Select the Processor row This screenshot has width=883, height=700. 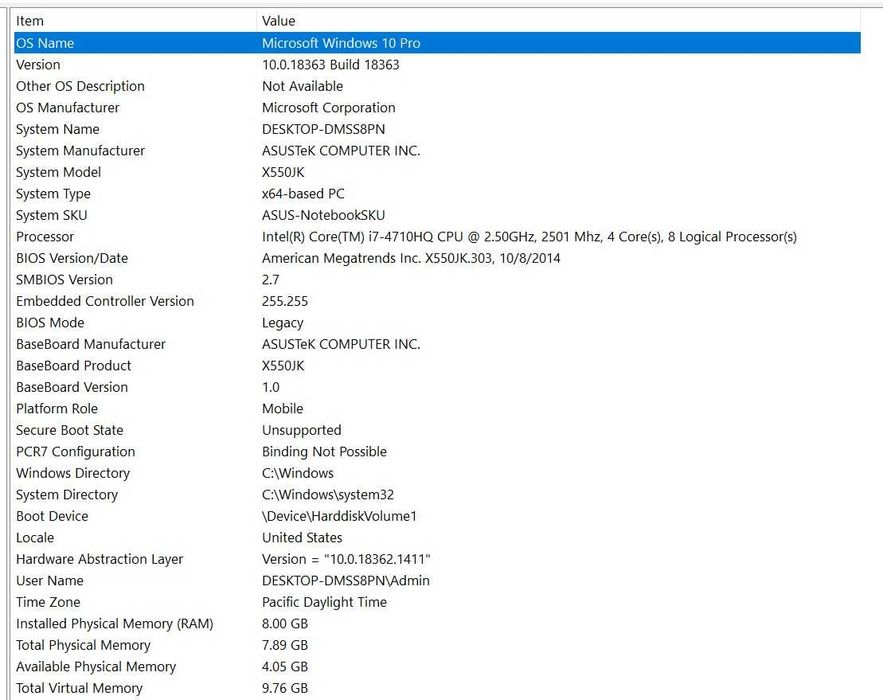437,237
